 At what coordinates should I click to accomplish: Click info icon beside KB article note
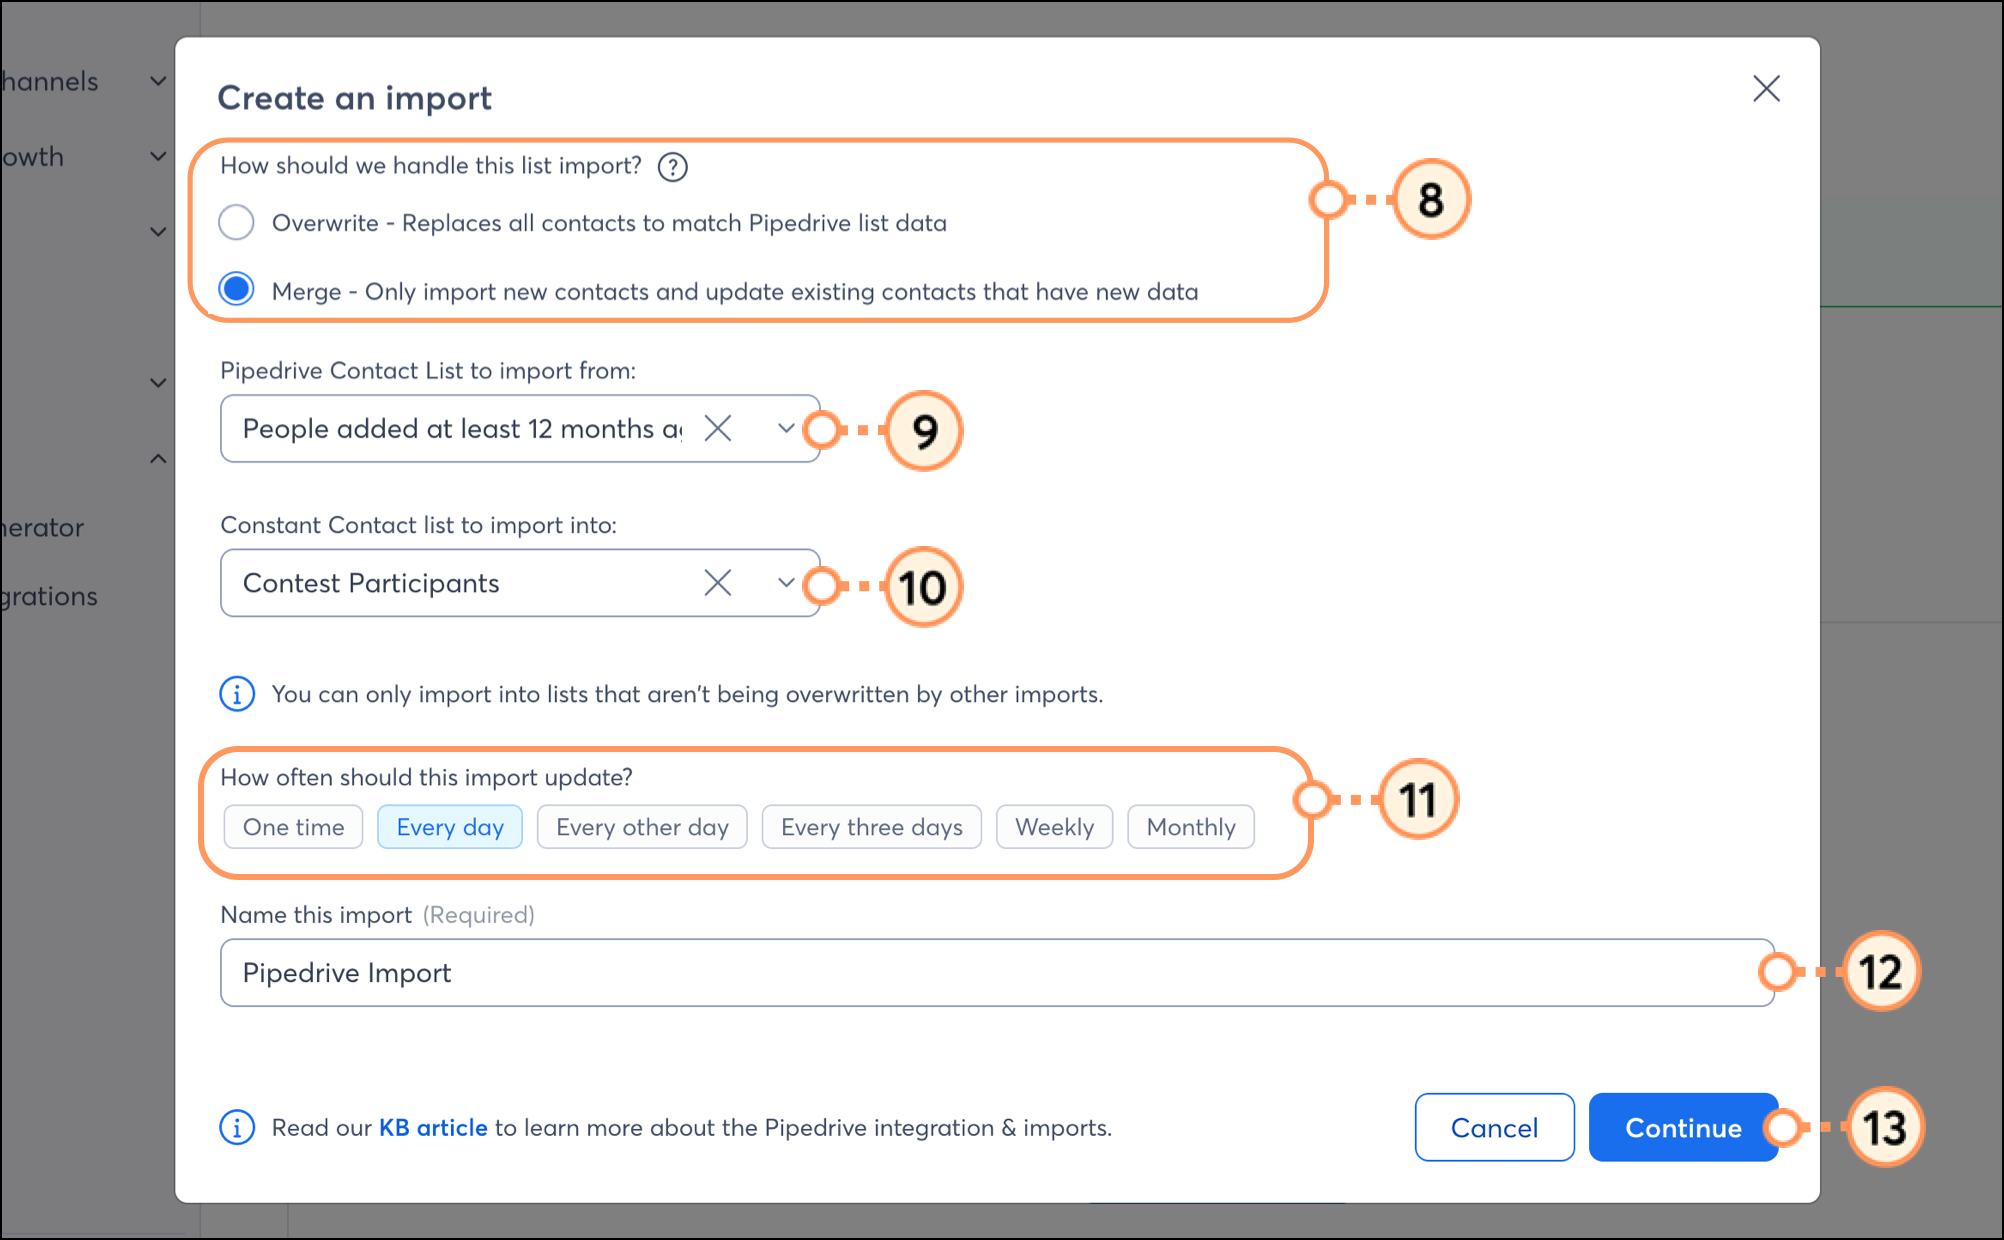pos(237,1128)
